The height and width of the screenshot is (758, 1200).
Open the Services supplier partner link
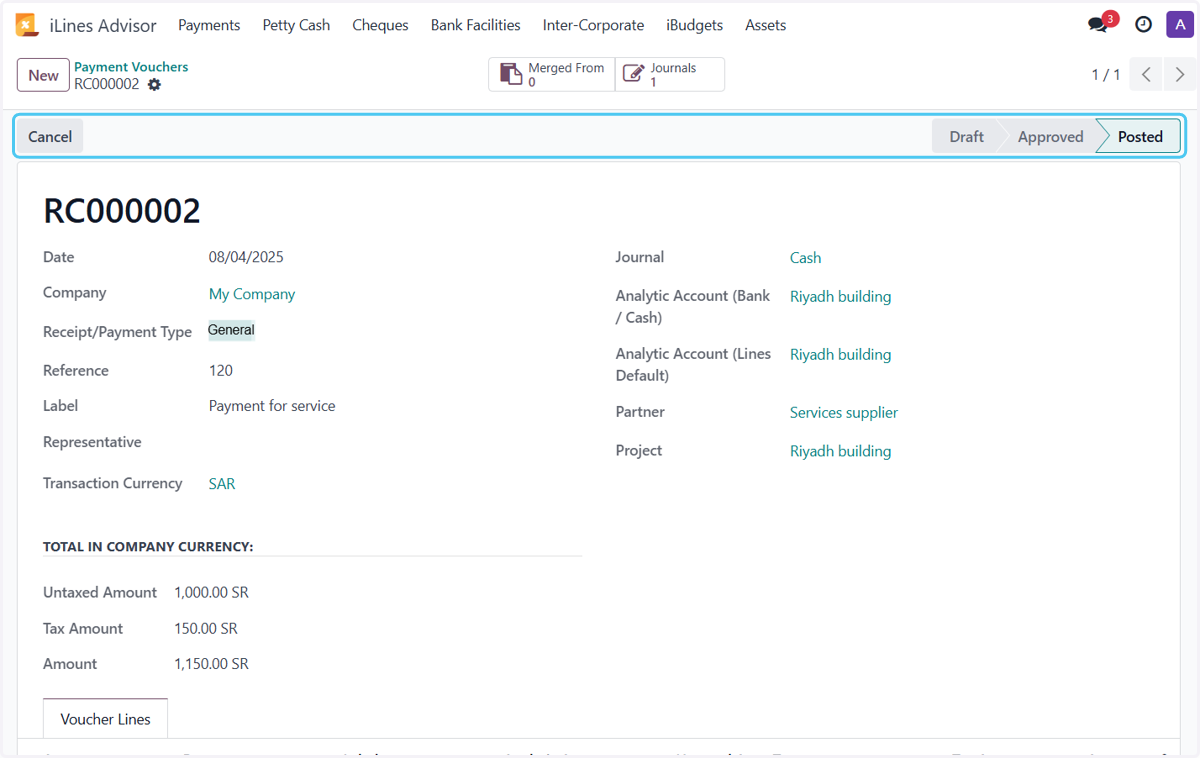(x=844, y=412)
